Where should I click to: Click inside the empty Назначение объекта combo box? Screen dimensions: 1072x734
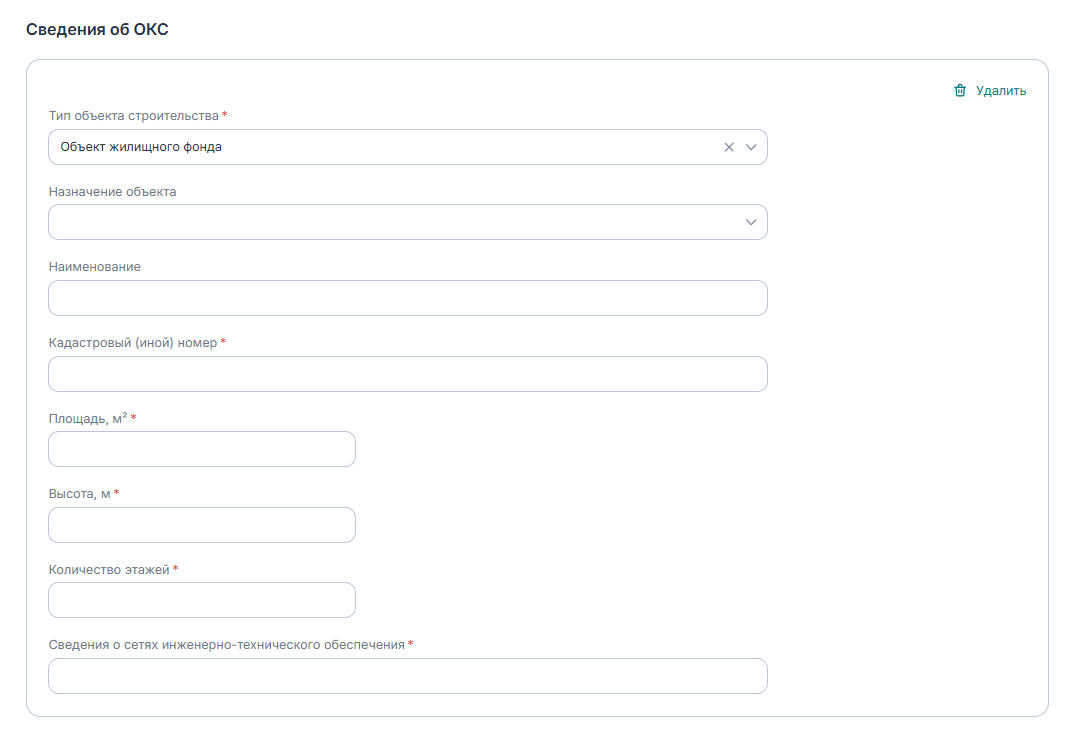[x=390, y=222]
